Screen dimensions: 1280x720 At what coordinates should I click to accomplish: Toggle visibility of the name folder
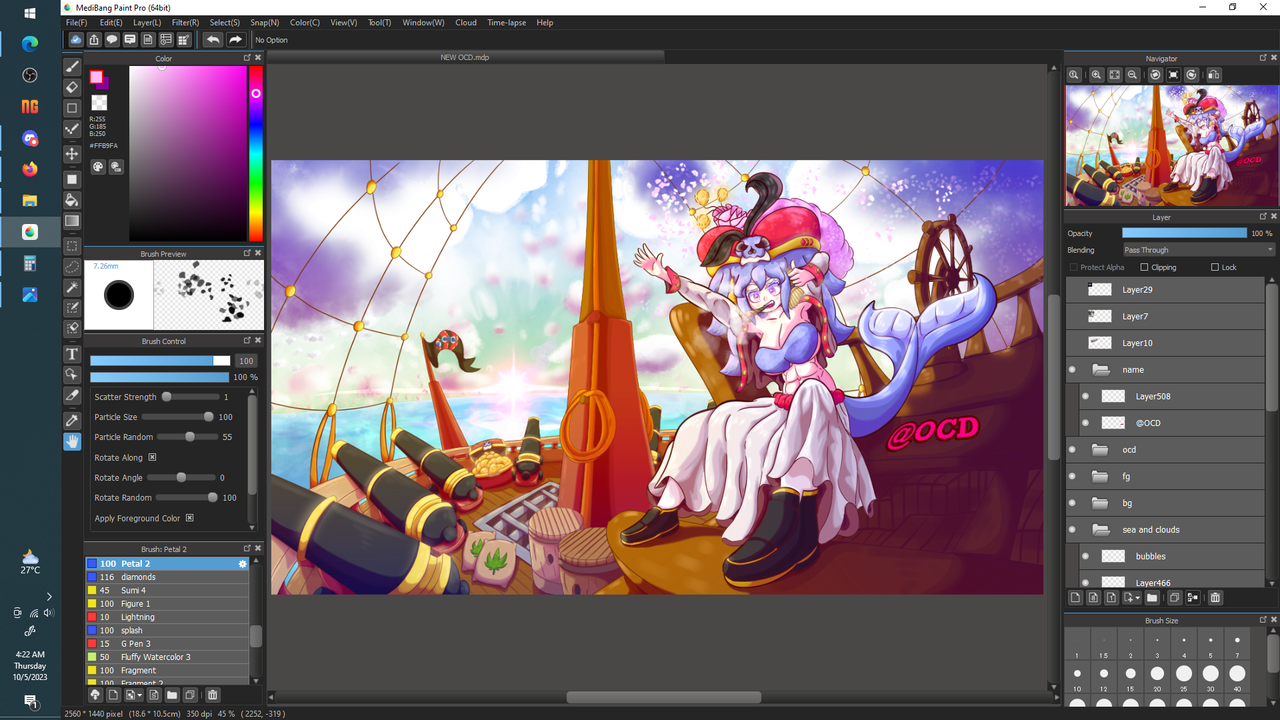point(1073,369)
